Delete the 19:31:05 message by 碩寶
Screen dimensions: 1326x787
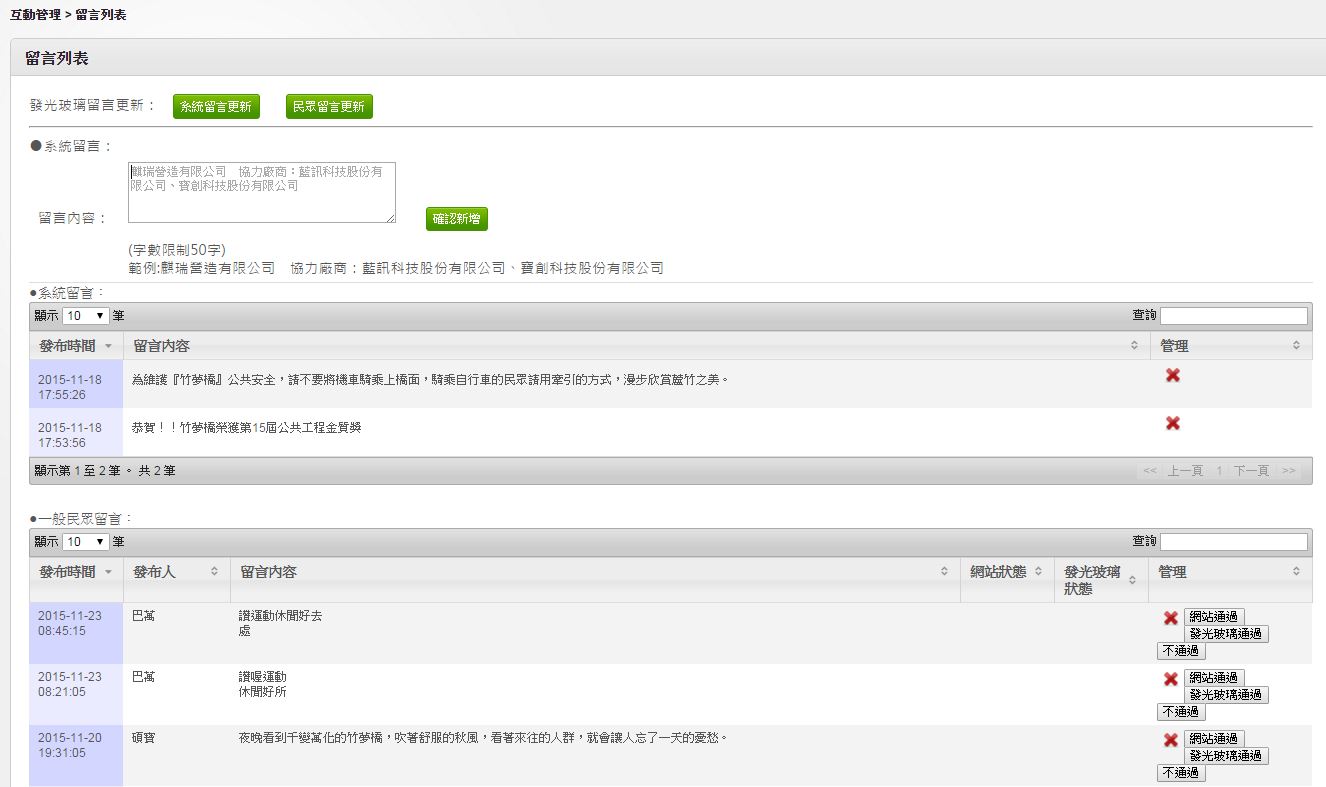pyautogui.click(x=1171, y=740)
